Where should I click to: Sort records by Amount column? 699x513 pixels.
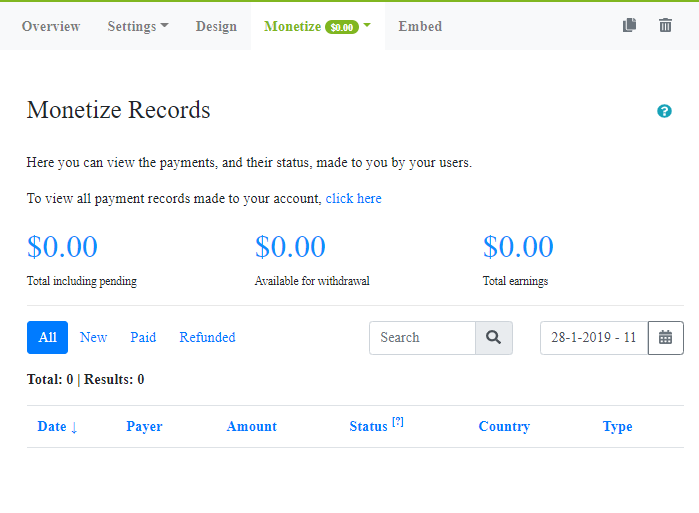click(x=251, y=427)
